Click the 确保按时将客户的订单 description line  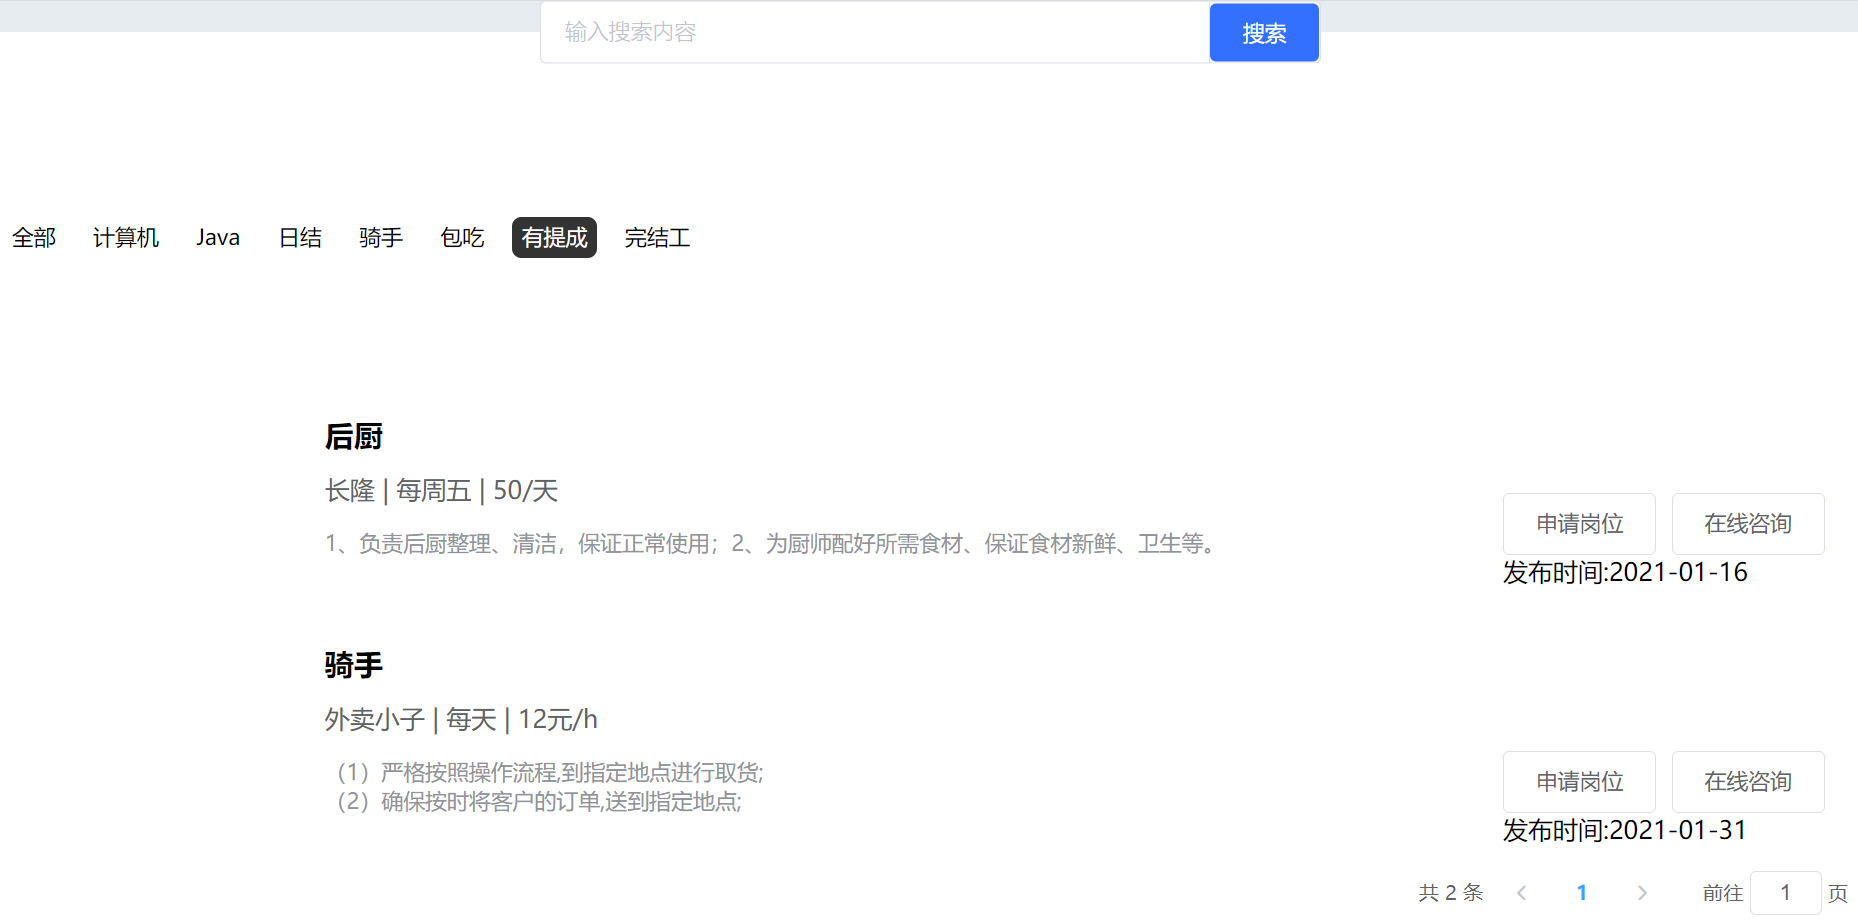[x=539, y=802]
